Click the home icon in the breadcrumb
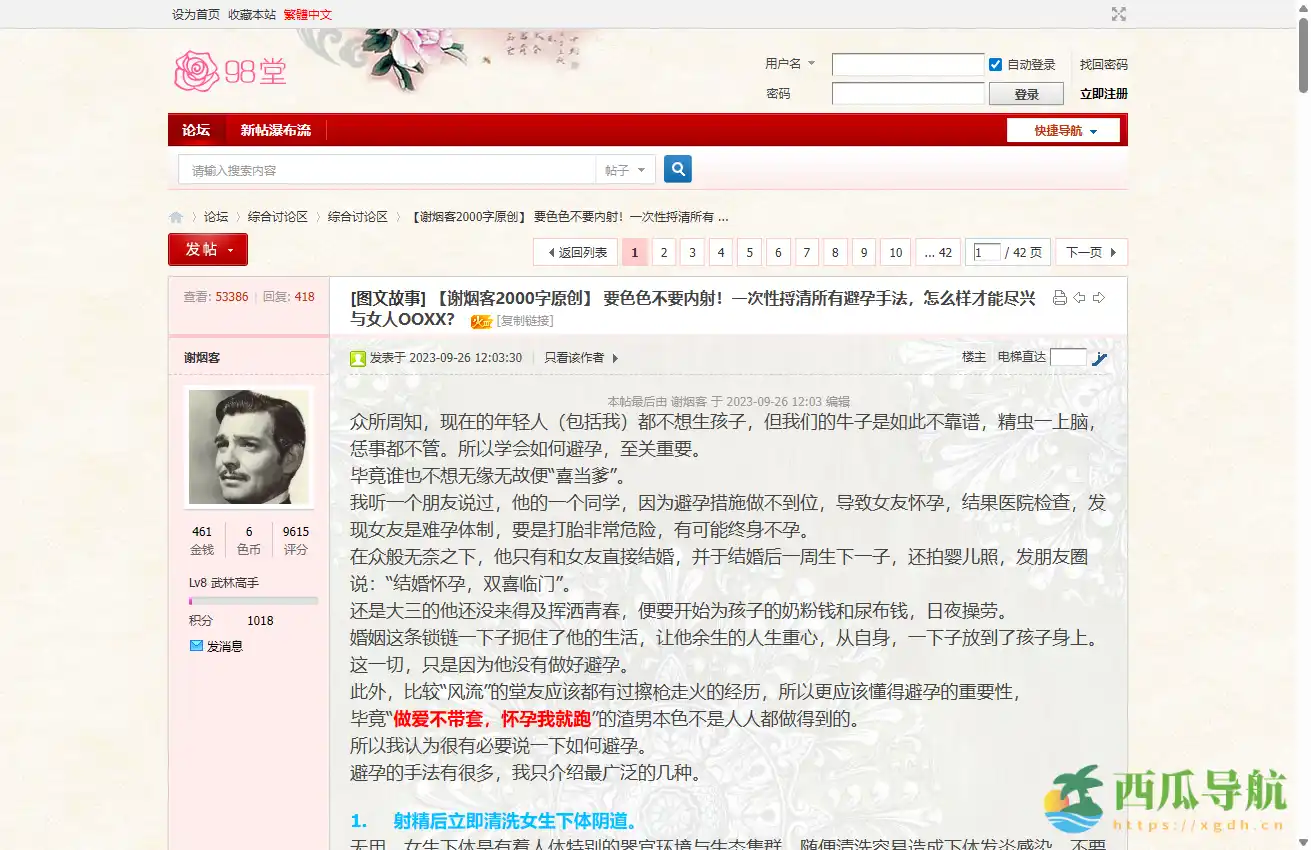Screen dimensions: 1311x850 [x=176, y=216]
